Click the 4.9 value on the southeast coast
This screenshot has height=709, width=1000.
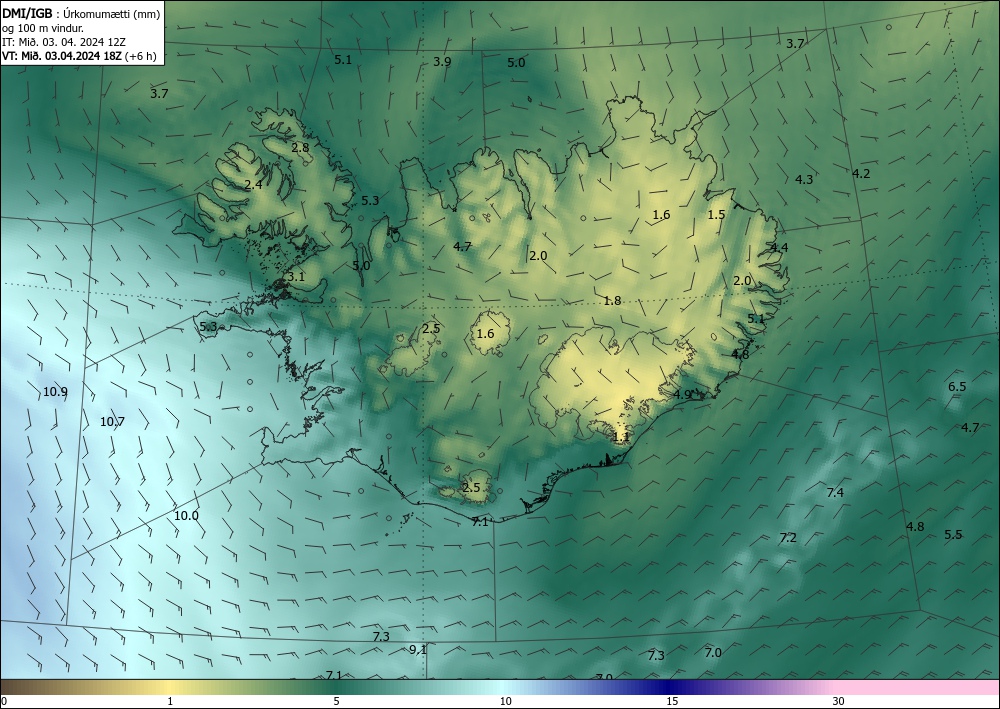pyautogui.click(x=682, y=395)
